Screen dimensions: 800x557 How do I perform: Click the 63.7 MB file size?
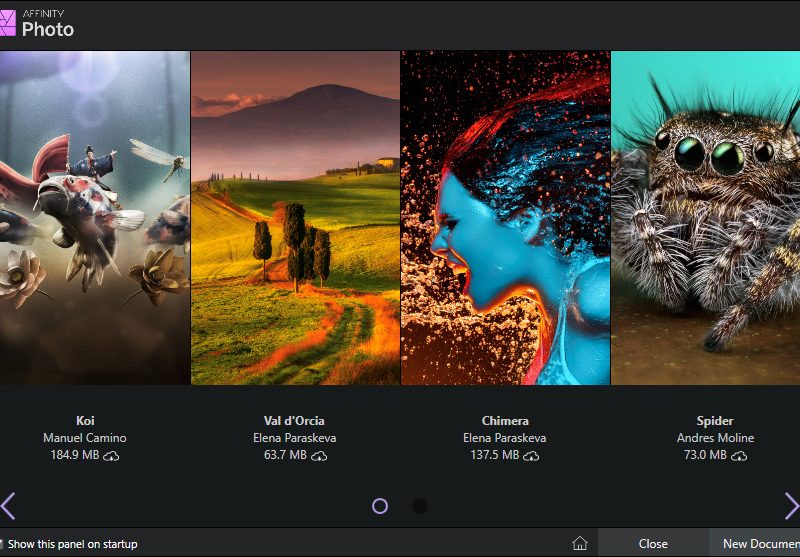coord(285,454)
